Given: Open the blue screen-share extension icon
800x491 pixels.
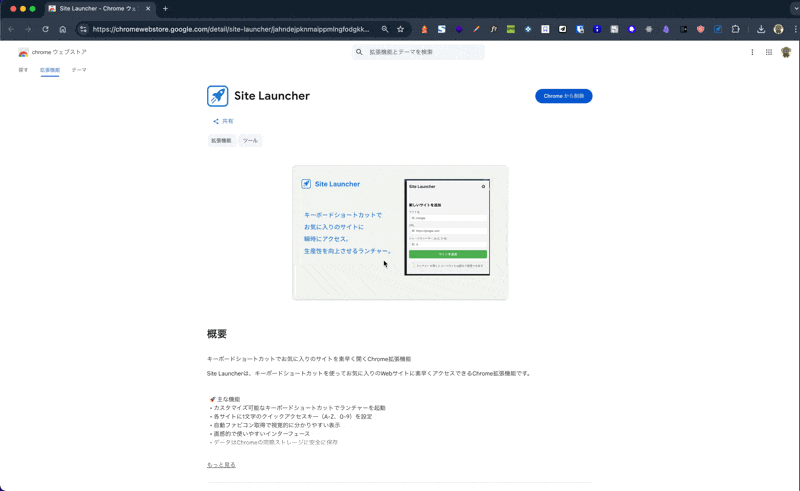Looking at the screenshot, I should tap(580, 29).
